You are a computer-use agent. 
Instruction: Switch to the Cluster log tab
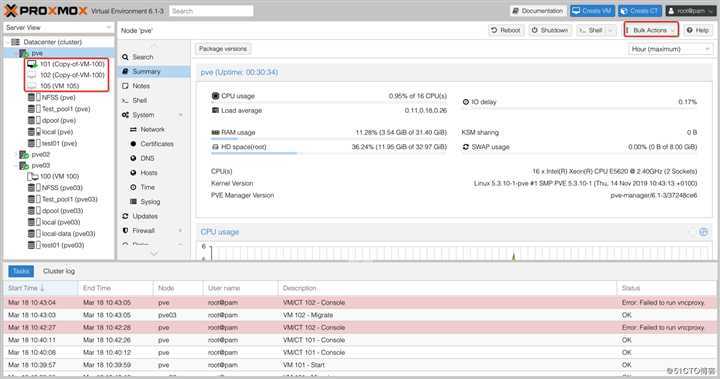point(59,271)
